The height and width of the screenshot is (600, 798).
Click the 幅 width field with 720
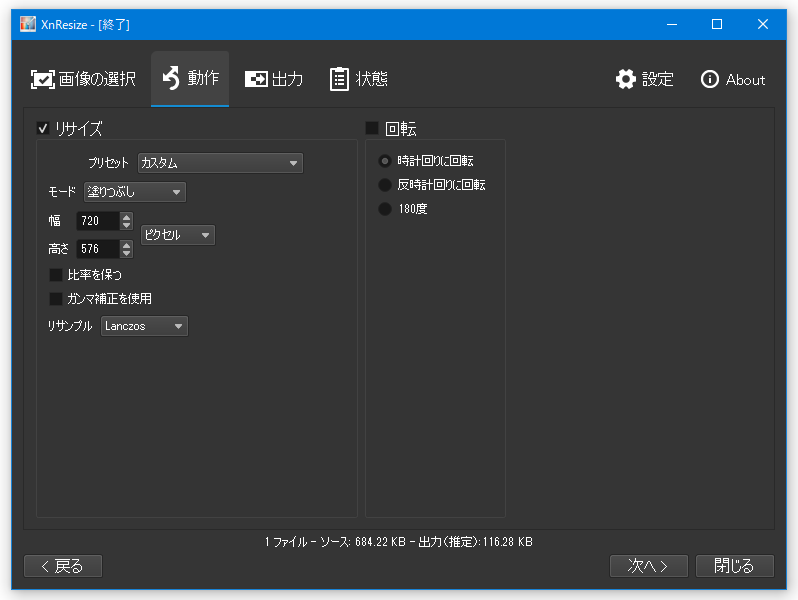[98, 221]
